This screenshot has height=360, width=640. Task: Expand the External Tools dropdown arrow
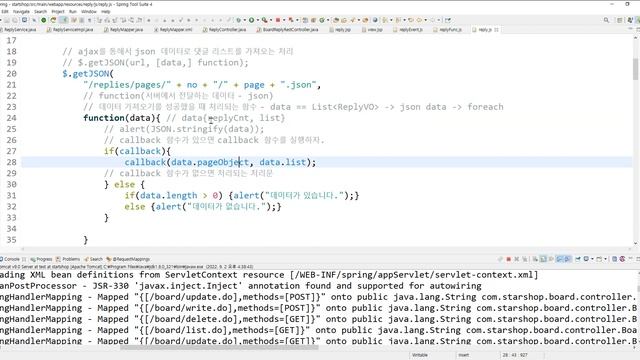click(271, 20)
